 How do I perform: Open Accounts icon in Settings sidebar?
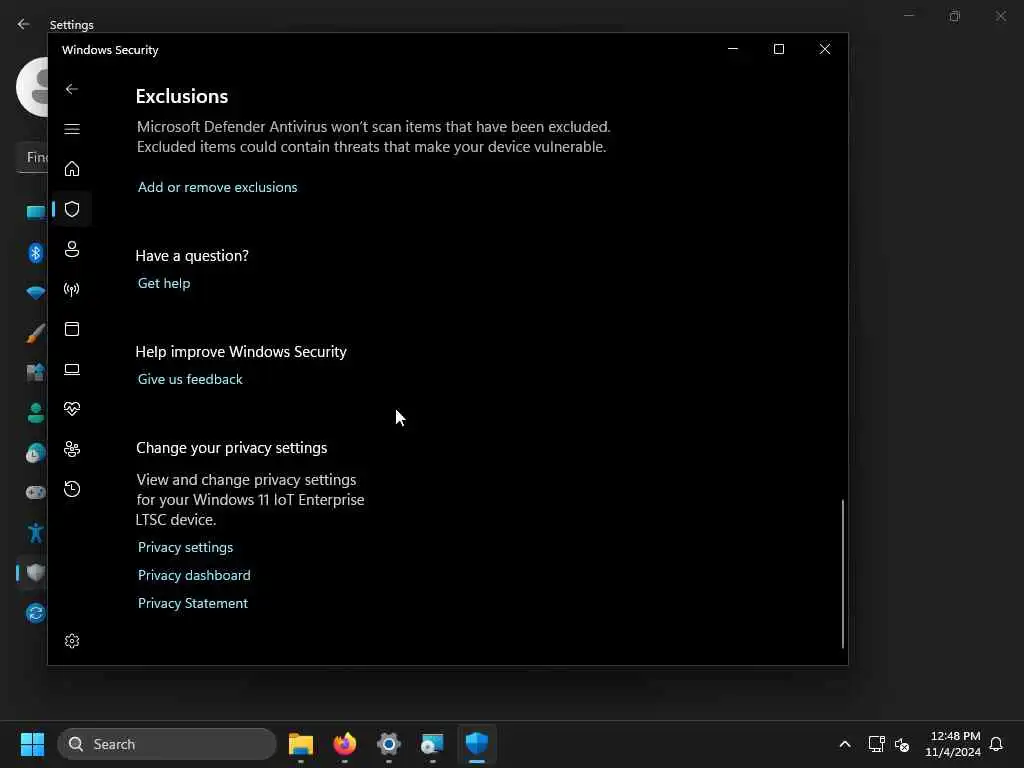[x=35, y=413]
